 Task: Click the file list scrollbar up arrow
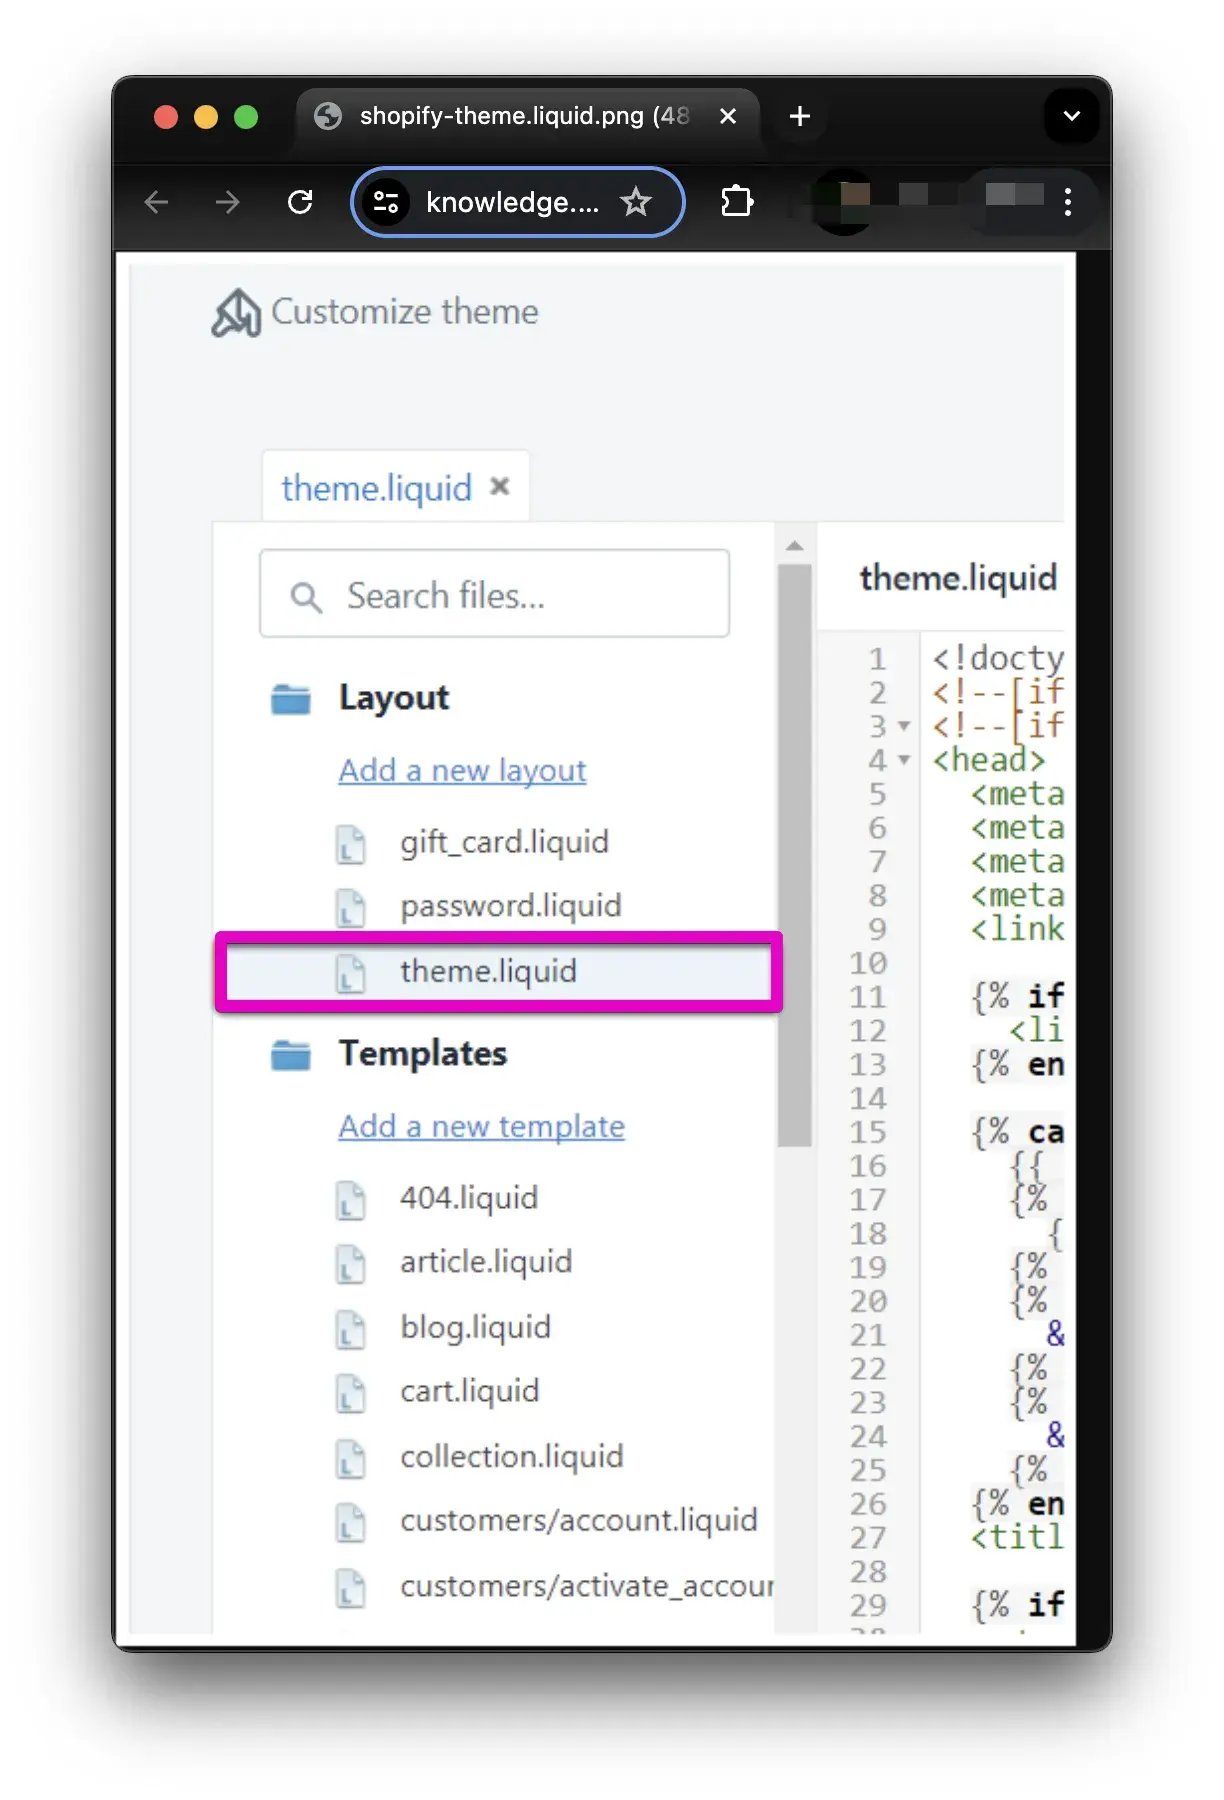tap(795, 546)
